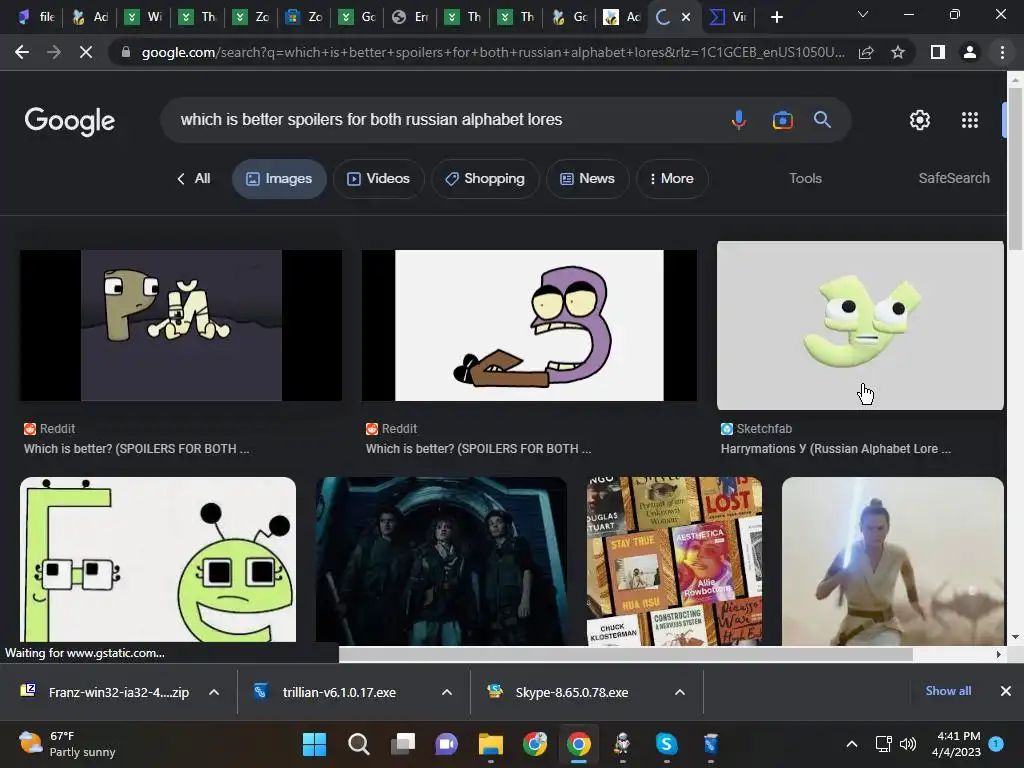Open the Google apps grid
The width and height of the screenshot is (1024, 768).
(x=970, y=120)
